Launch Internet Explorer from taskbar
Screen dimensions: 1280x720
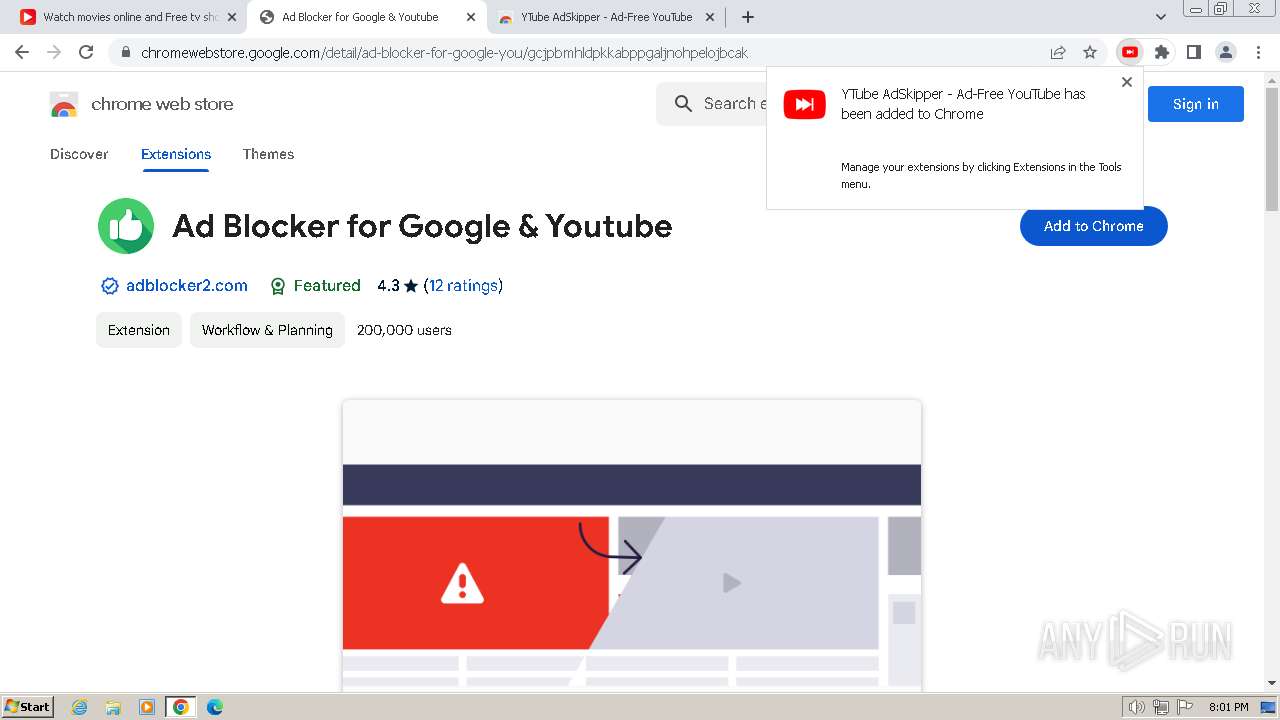[79, 707]
